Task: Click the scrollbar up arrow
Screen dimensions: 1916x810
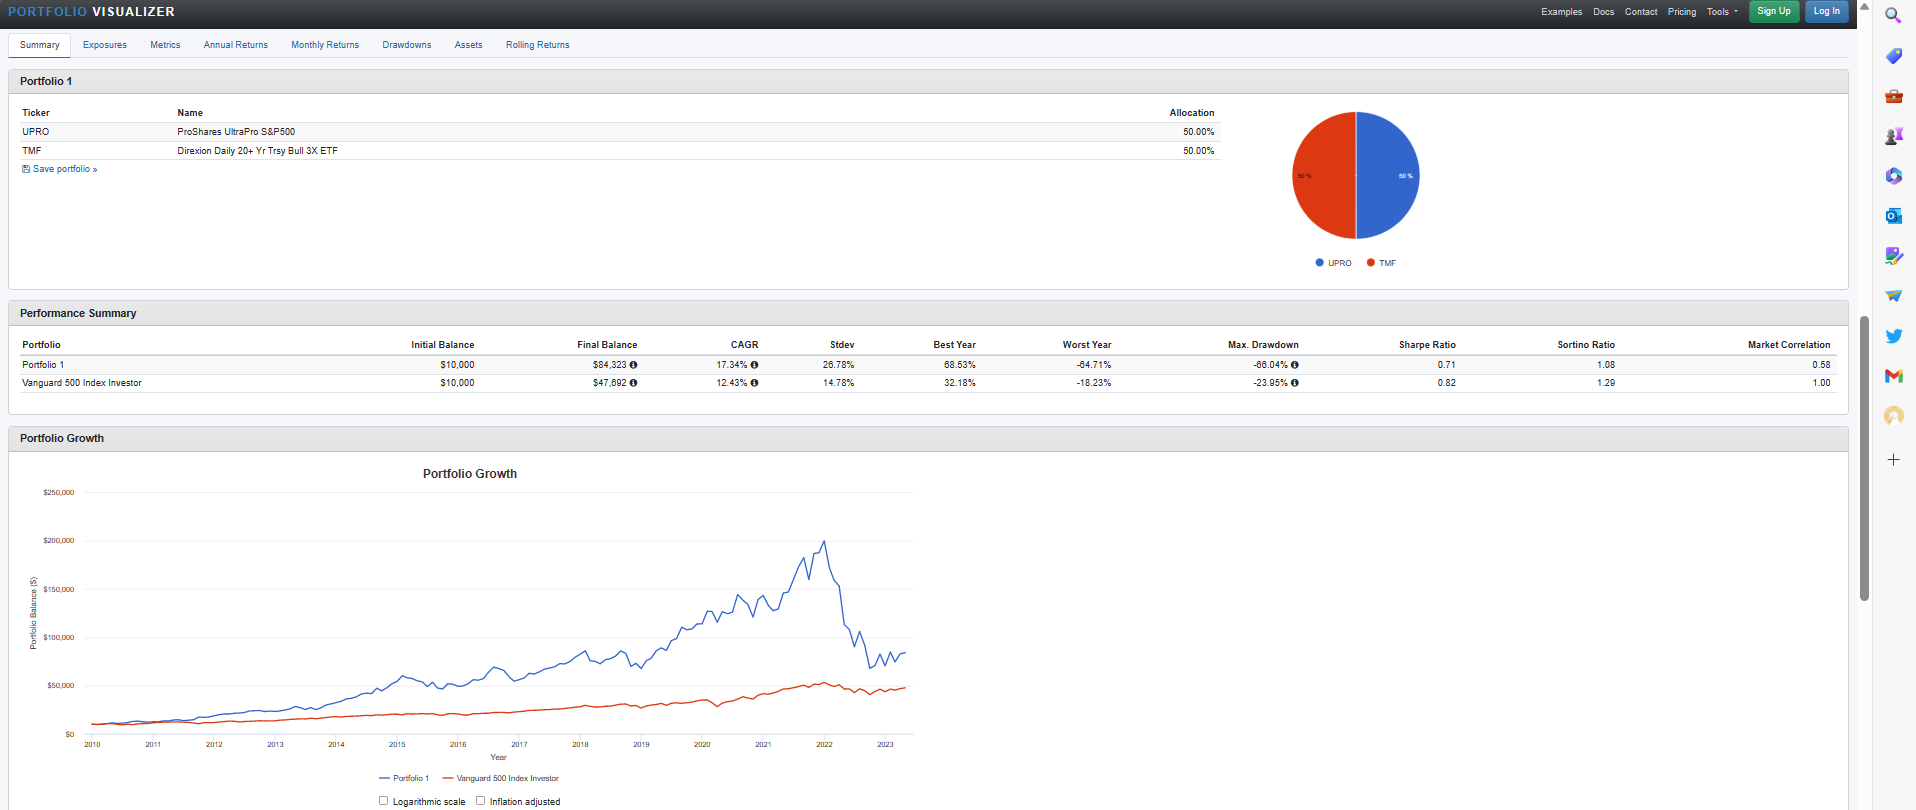Action: coord(1864,6)
